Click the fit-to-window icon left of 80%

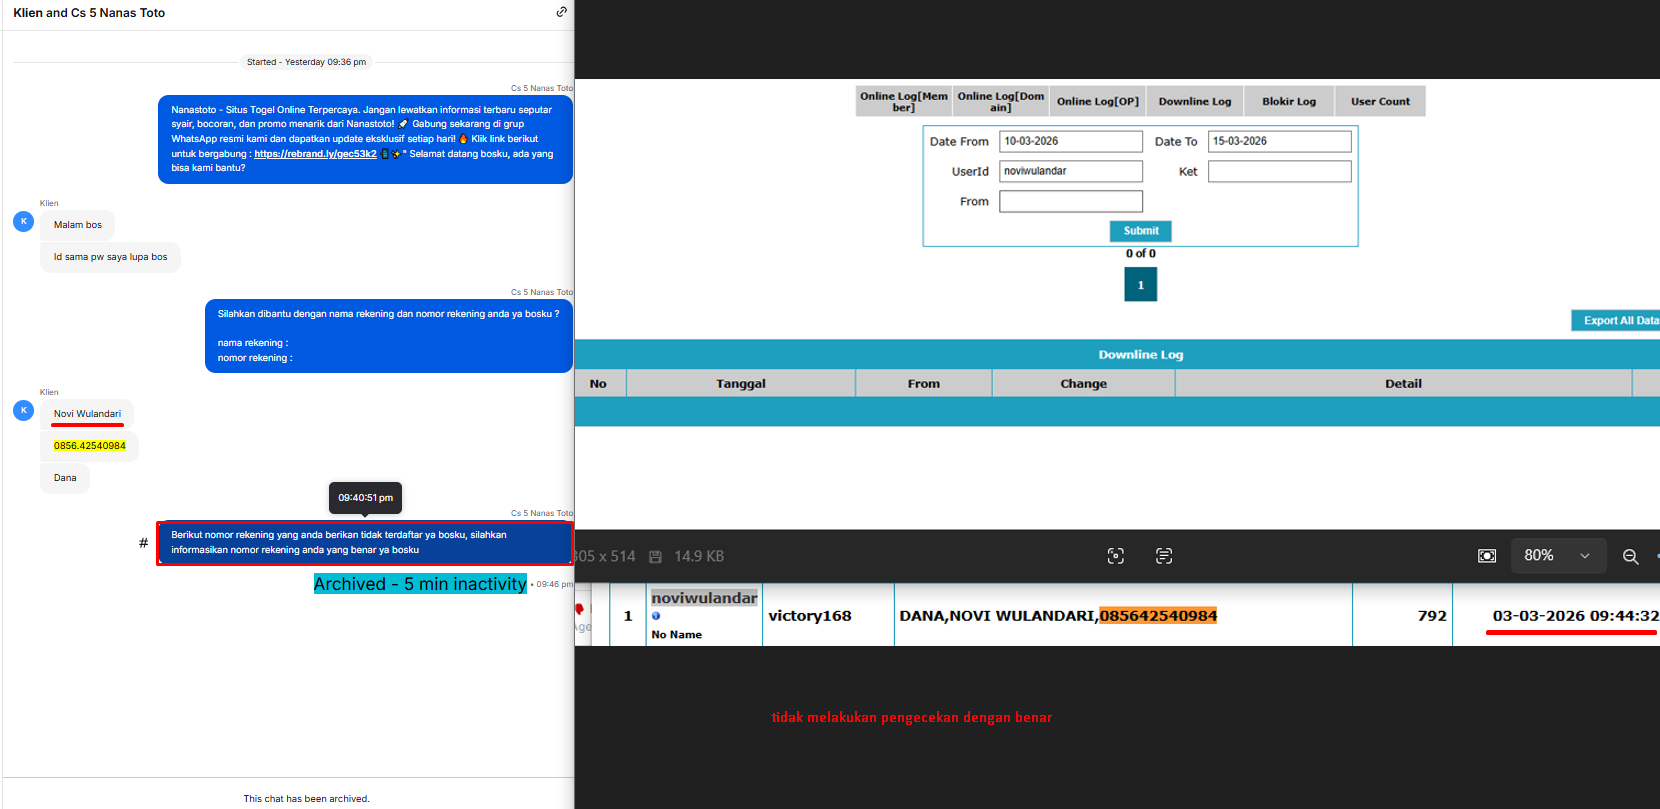(1487, 556)
